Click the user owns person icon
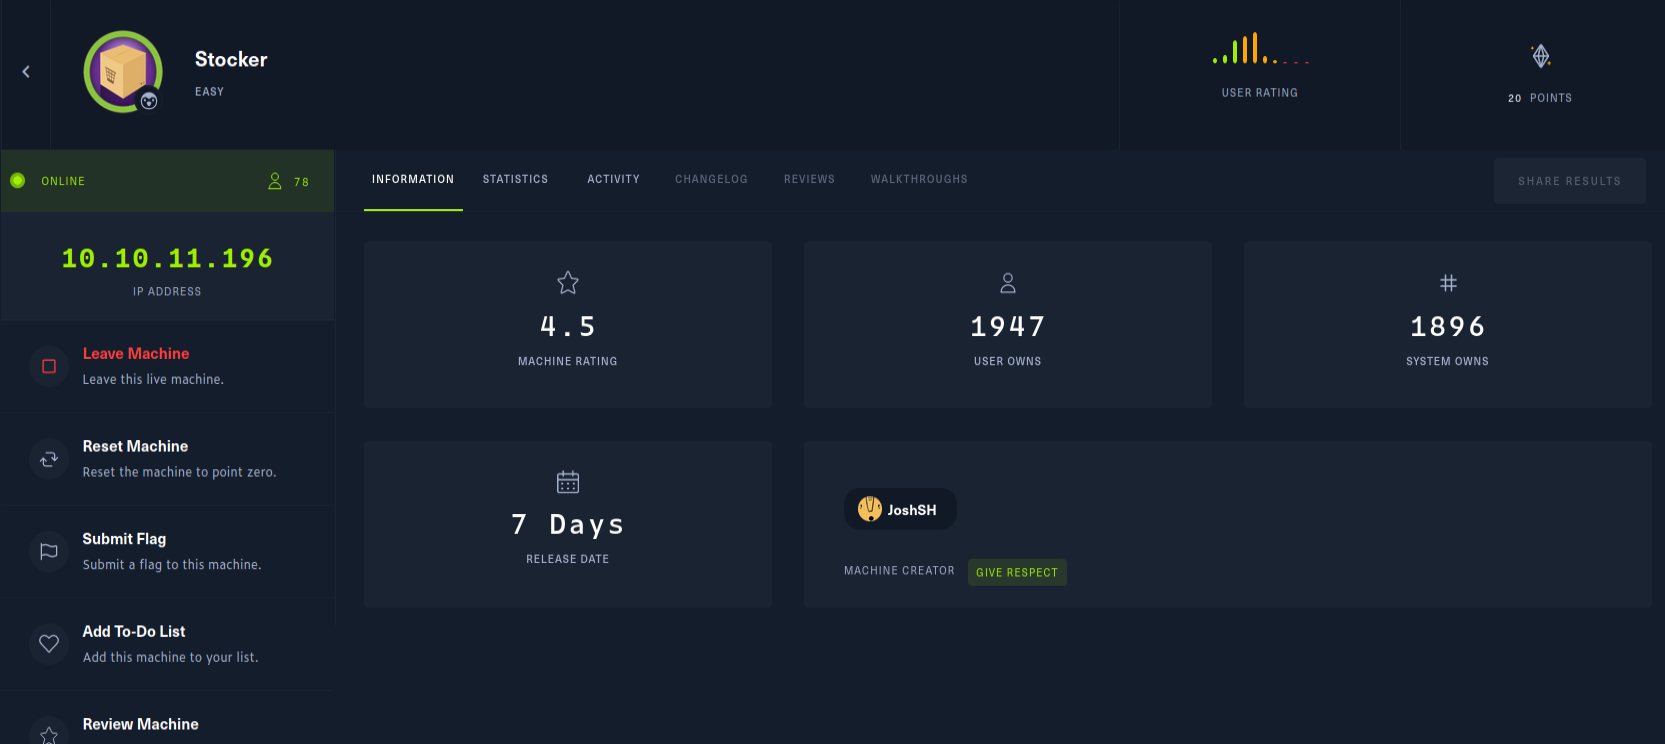Viewport: 1665px width, 744px height. [x=1008, y=283]
